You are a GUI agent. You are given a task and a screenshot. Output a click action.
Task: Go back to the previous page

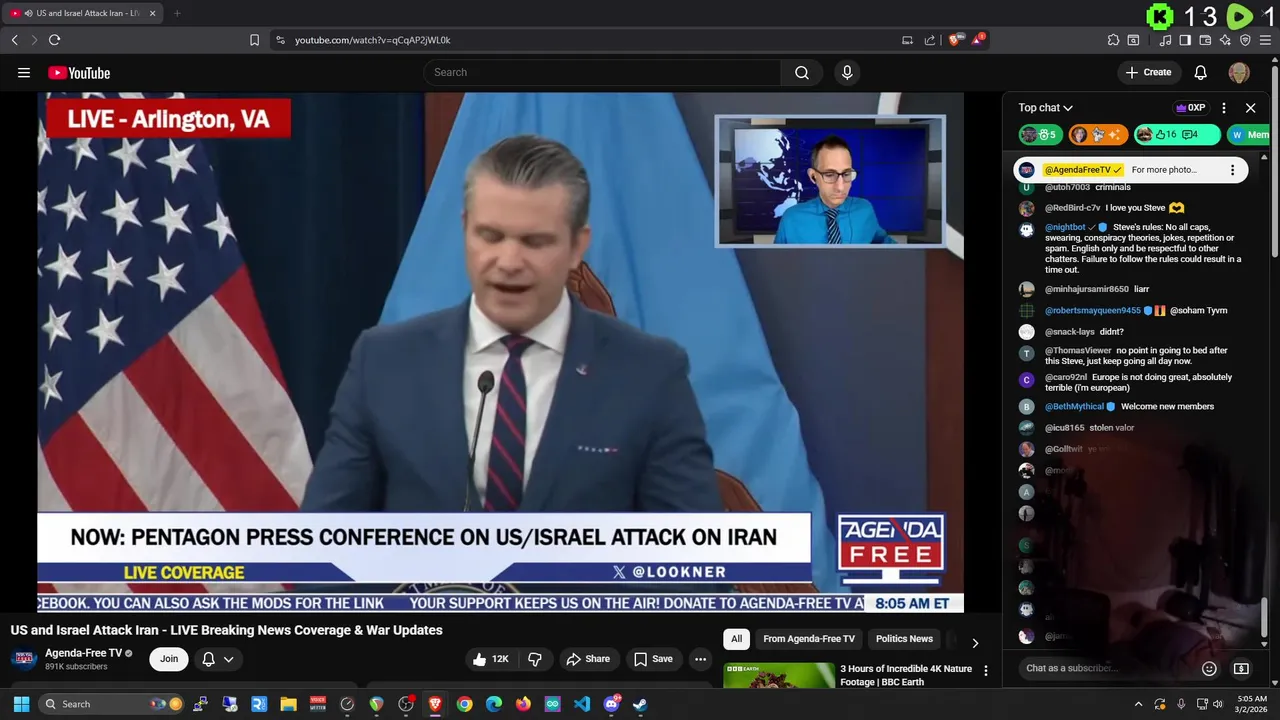14,40
